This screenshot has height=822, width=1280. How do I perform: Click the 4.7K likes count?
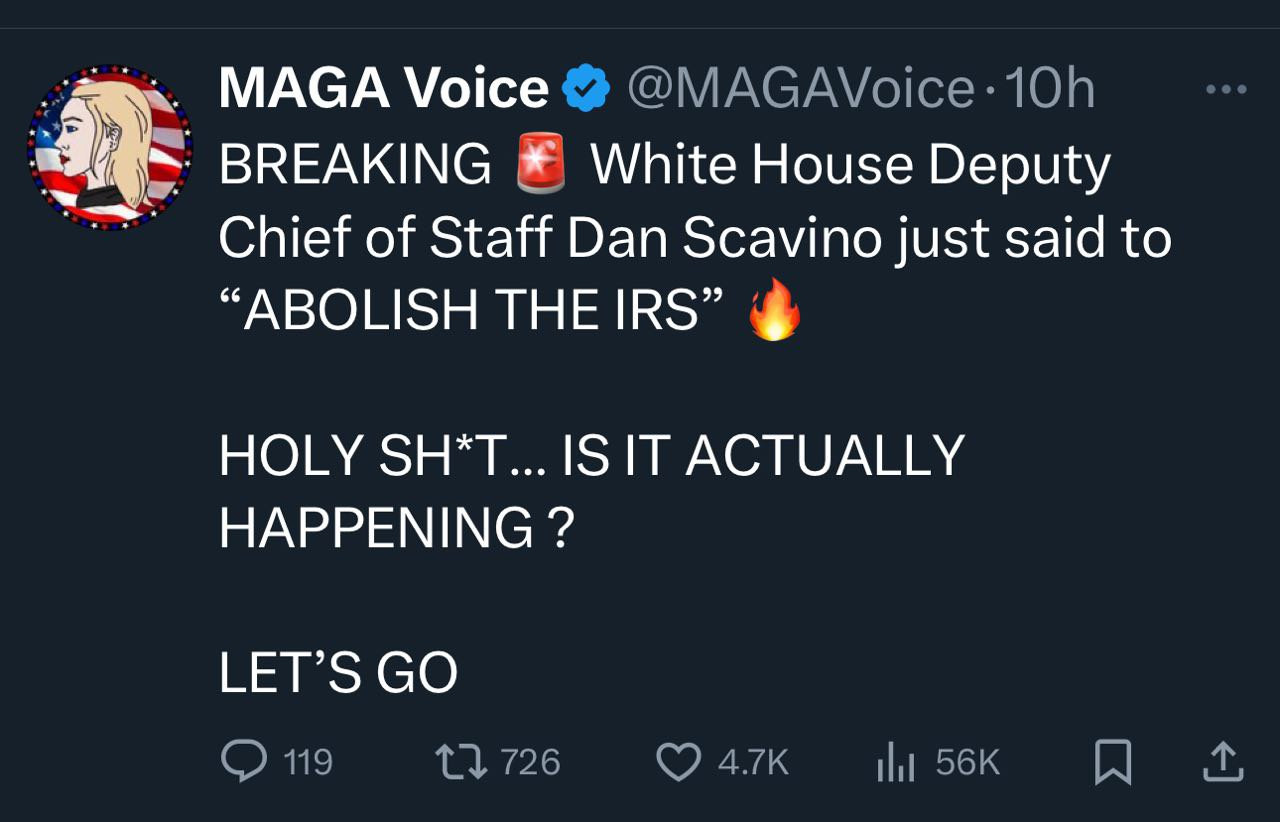point(753,763)
